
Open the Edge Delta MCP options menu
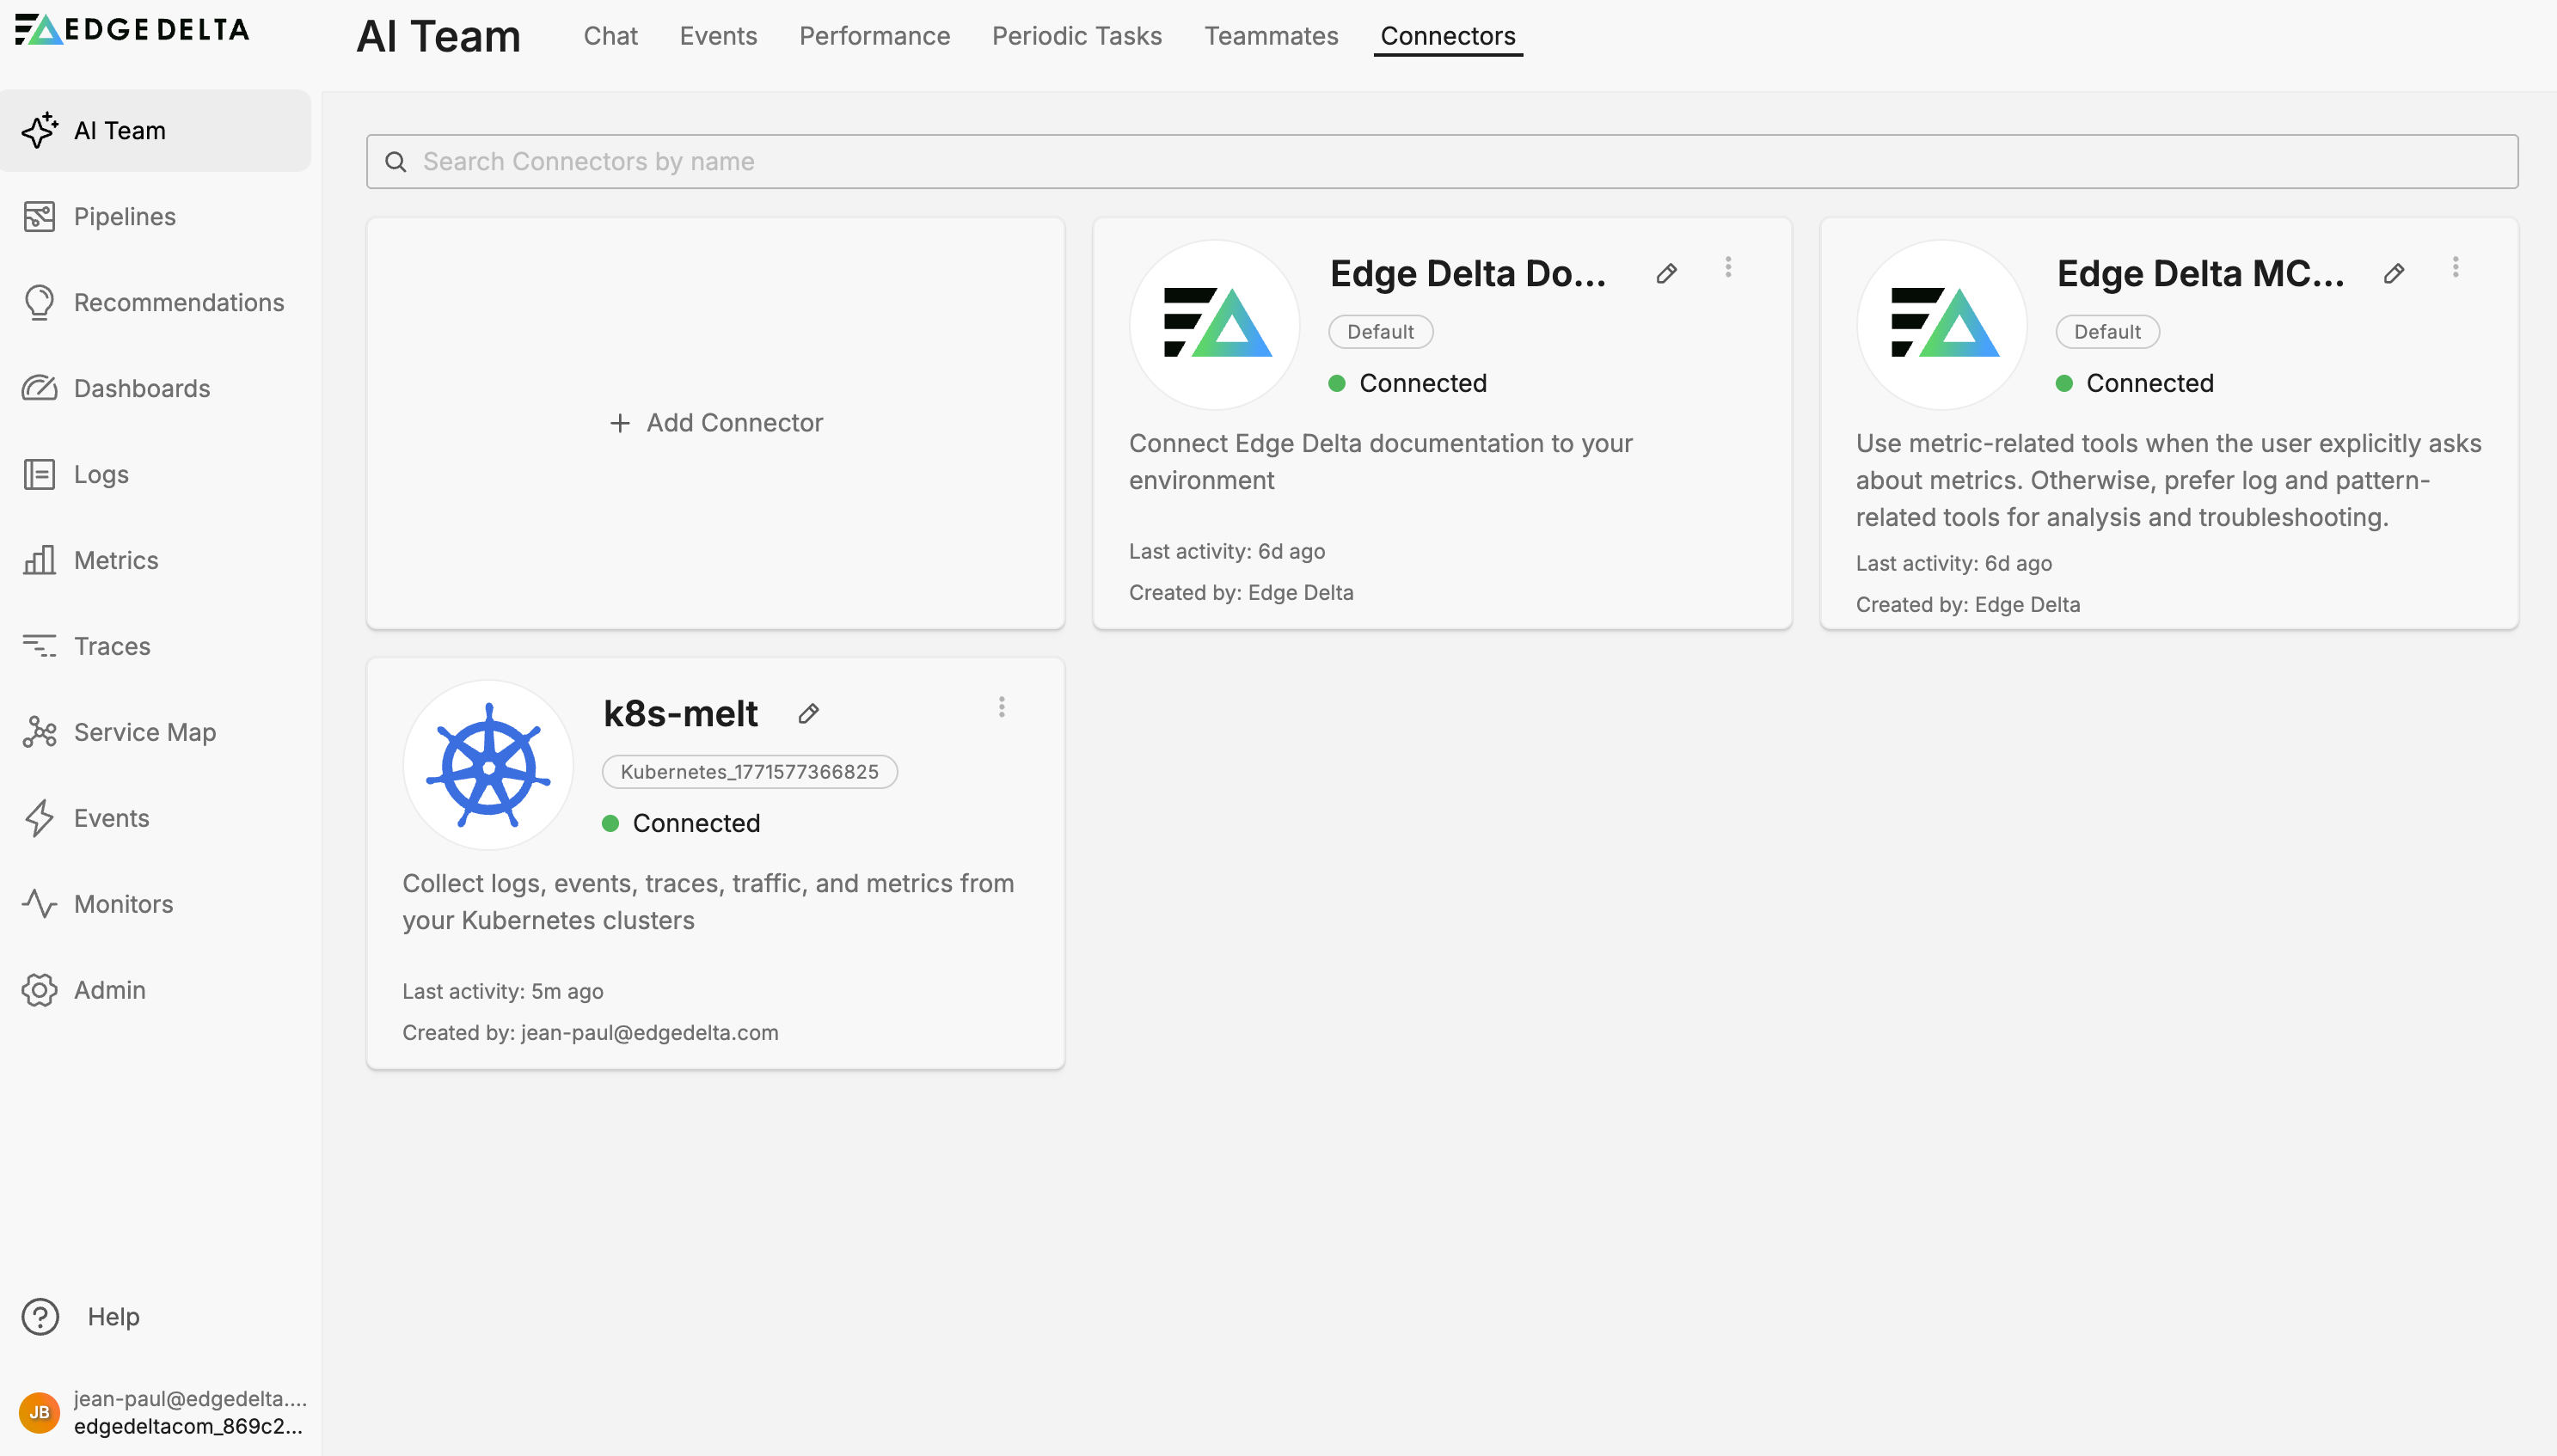[2455, 267]
